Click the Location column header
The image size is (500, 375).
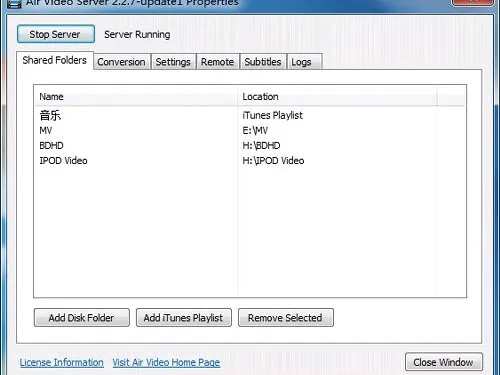[x=337, y=97]
